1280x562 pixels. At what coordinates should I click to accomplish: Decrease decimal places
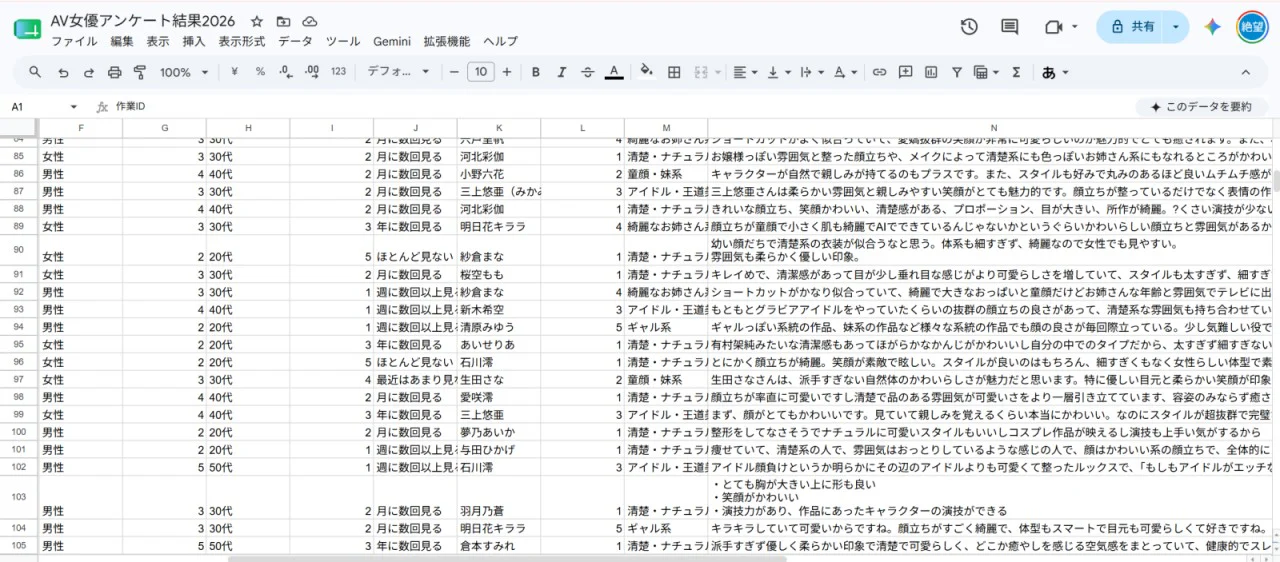(286, 72)
